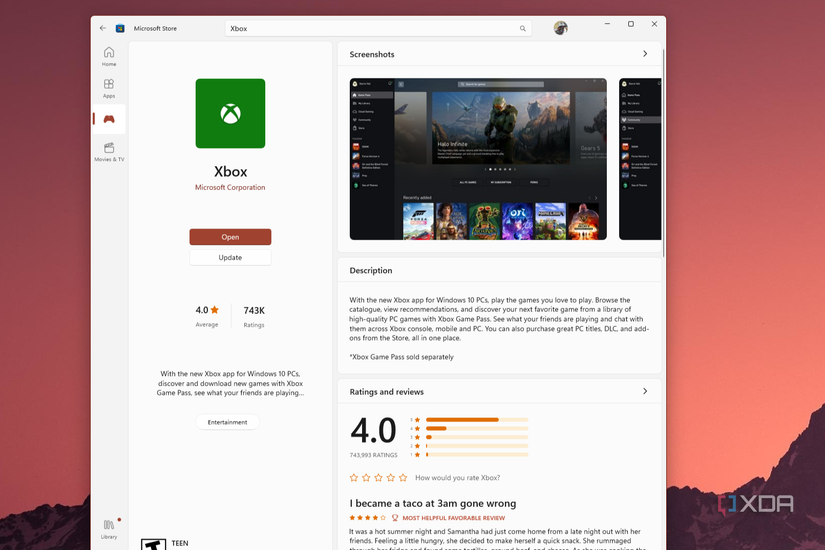Click 'I became a taco at 3am gone wrong'

click(x=432, y=503)
